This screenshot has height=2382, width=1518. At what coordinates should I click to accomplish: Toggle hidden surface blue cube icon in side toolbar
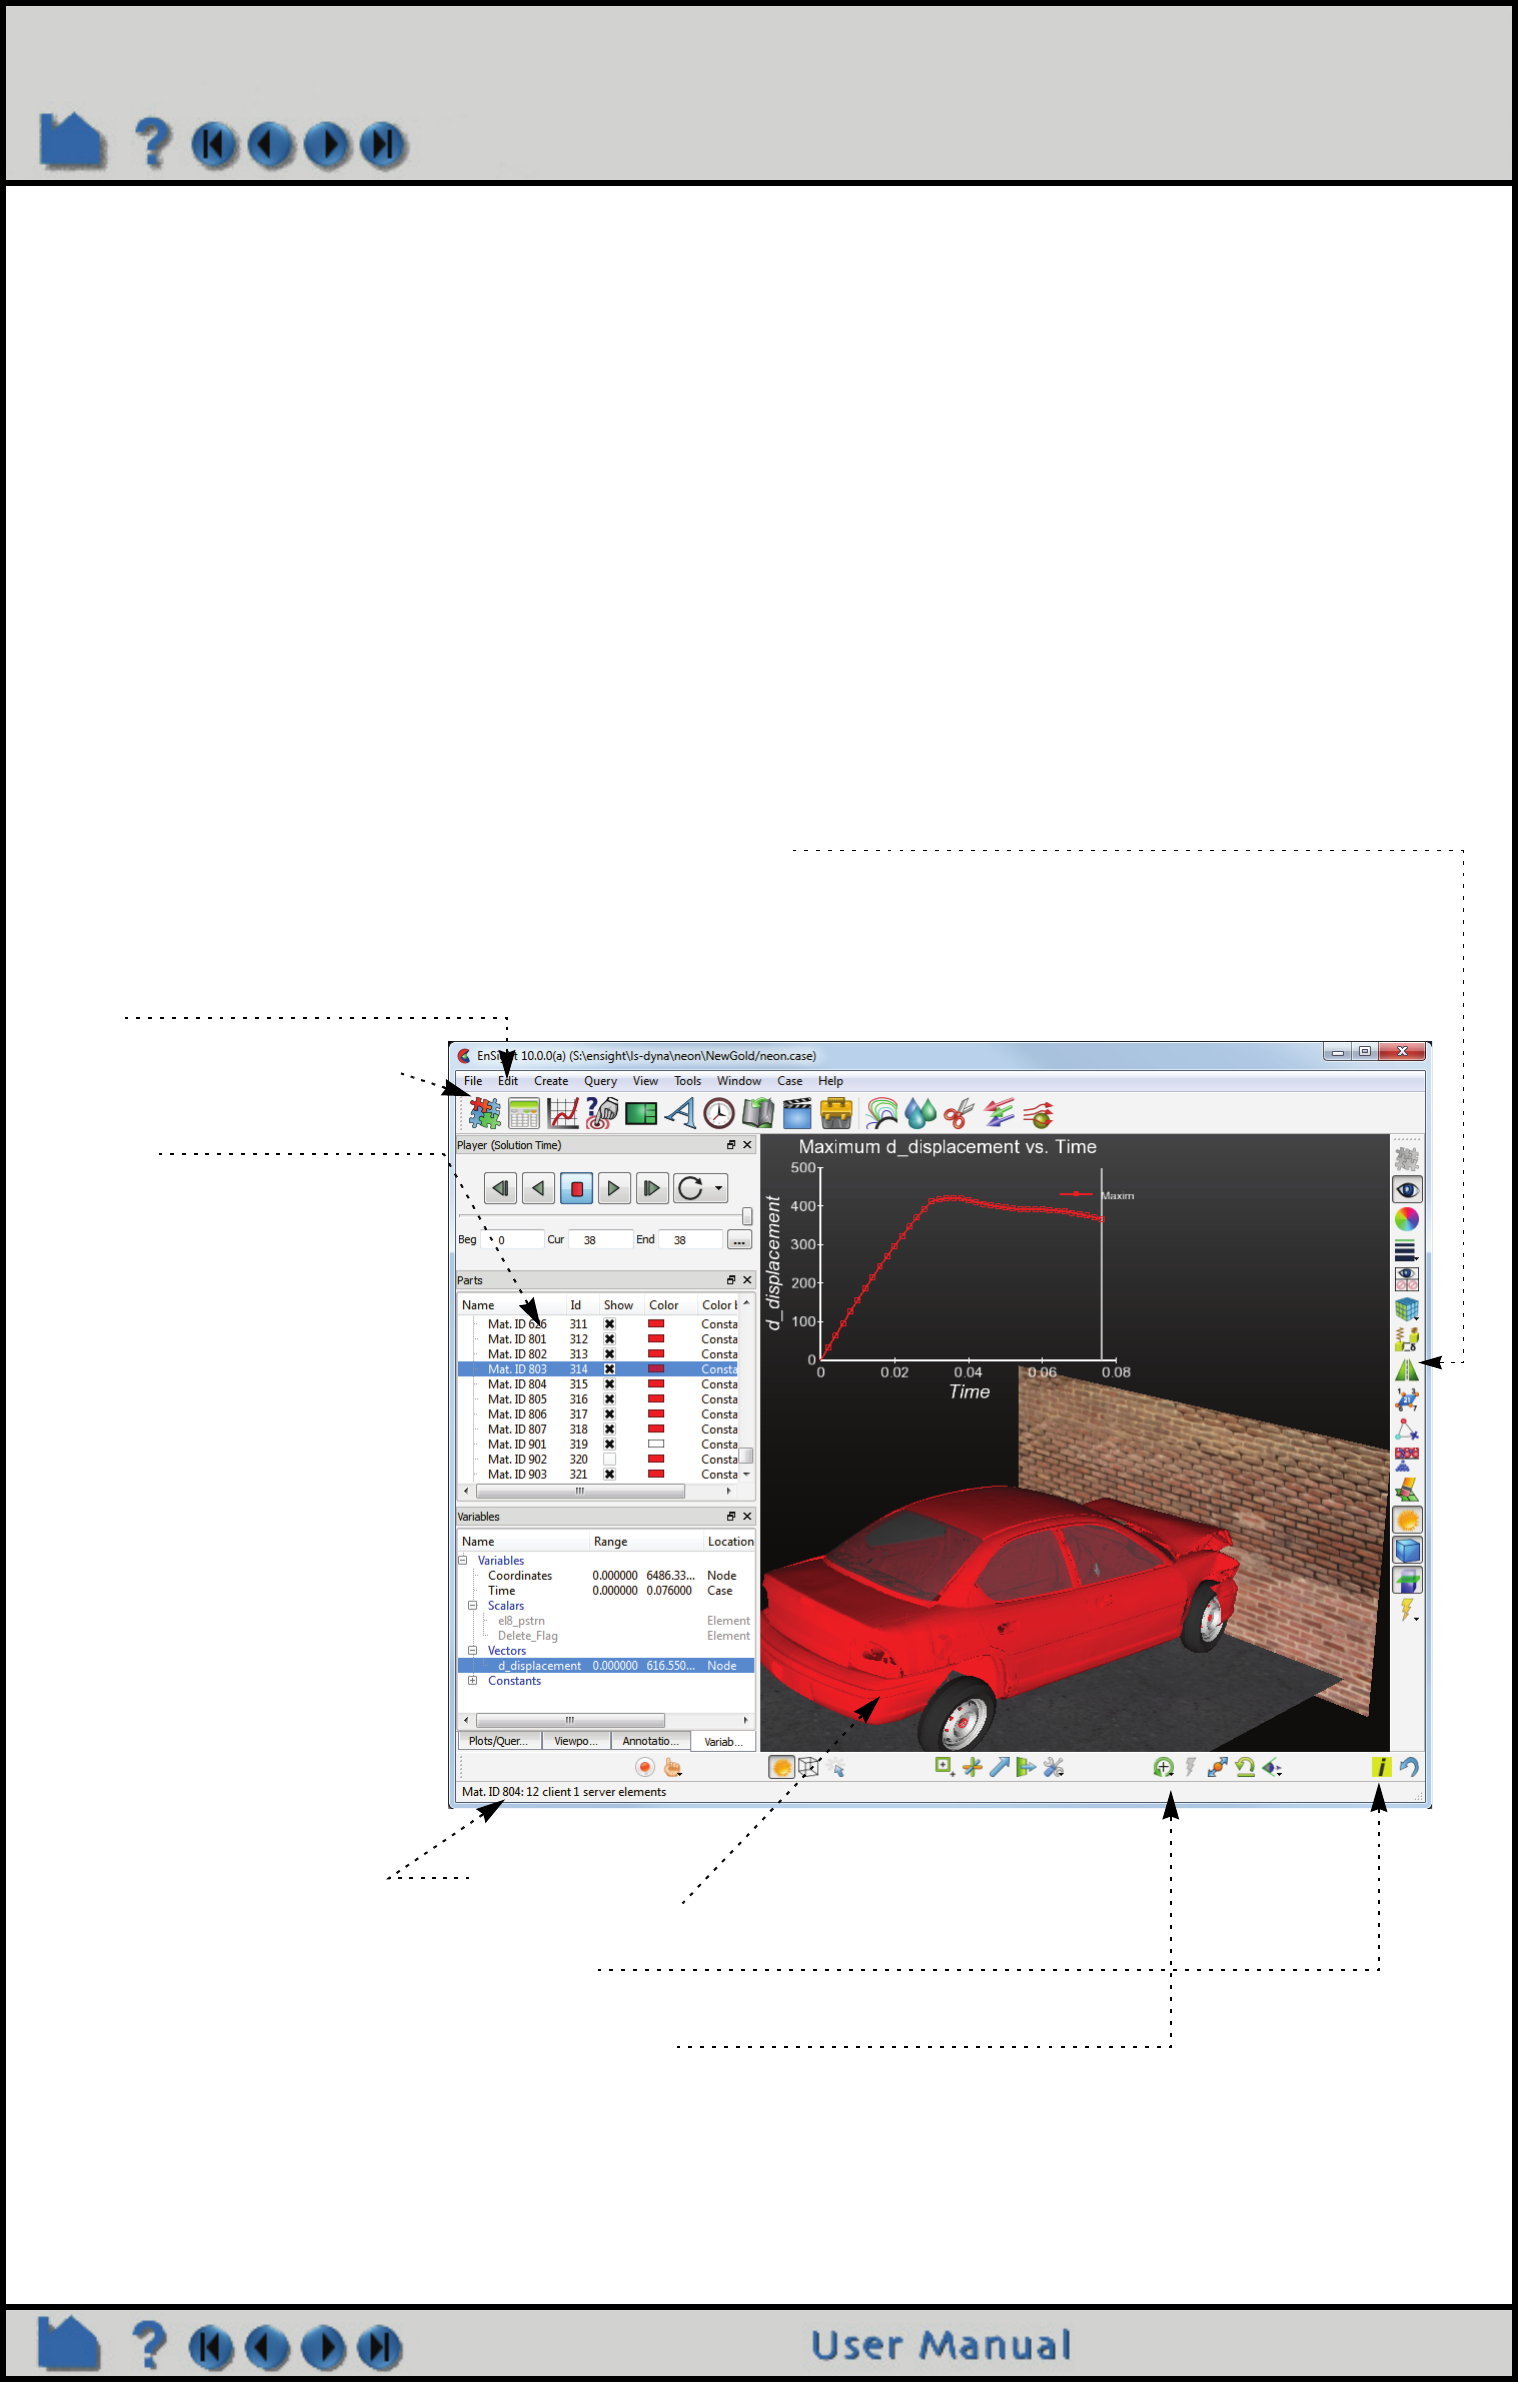click(1407, 1550)
